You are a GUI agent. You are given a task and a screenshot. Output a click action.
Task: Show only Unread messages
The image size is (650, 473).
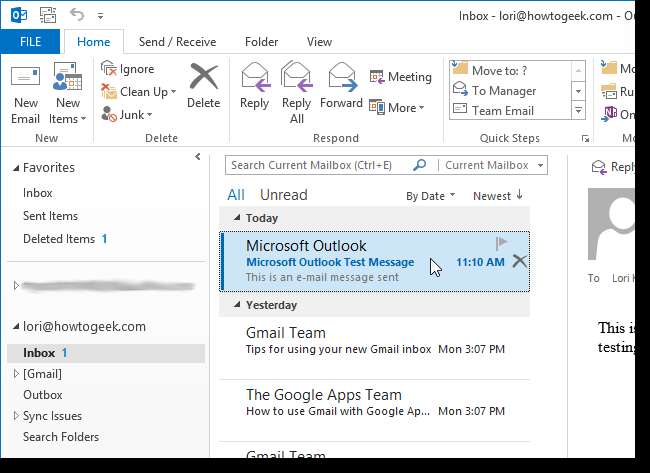283,195
